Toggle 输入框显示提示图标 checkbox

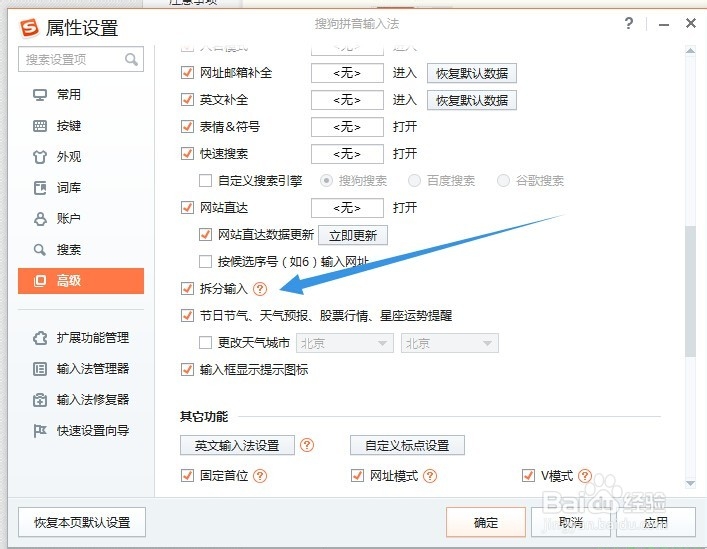click(x=187, y=370)
